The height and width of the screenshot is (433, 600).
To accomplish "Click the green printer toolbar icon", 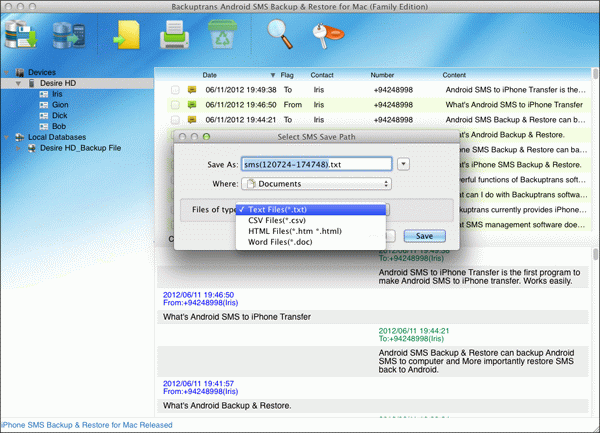I will click(x=174, y=35).
